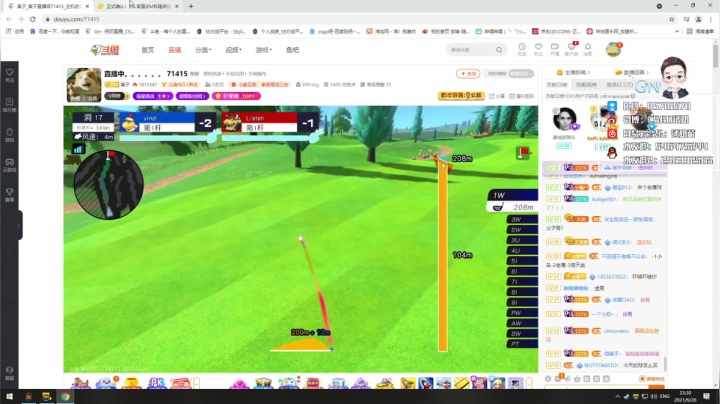
Task: Open the follow heart icon in header
Action: pyautogui.click(x=538, y=49)
